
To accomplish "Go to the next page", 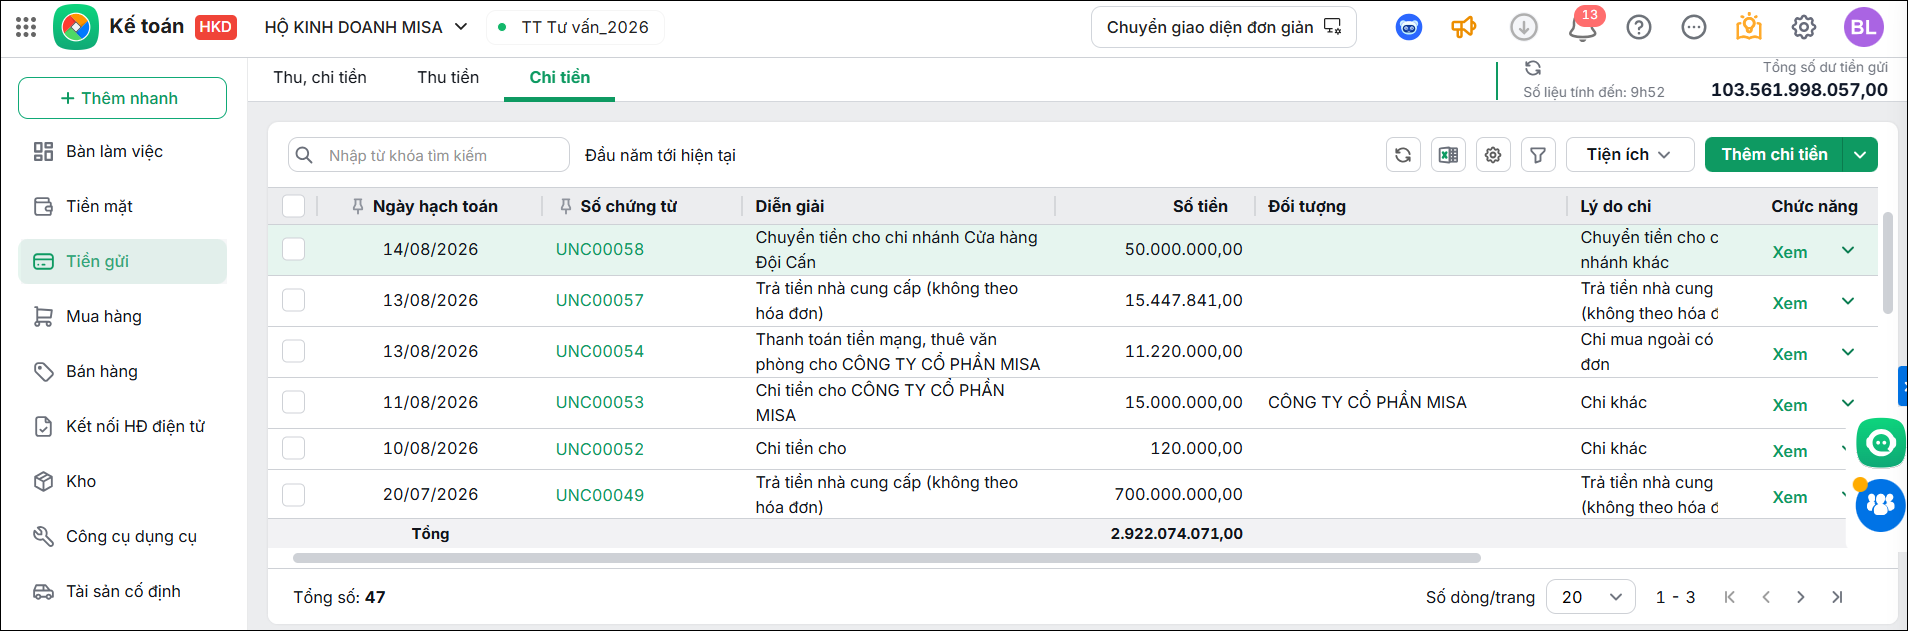I will 1801,597.
